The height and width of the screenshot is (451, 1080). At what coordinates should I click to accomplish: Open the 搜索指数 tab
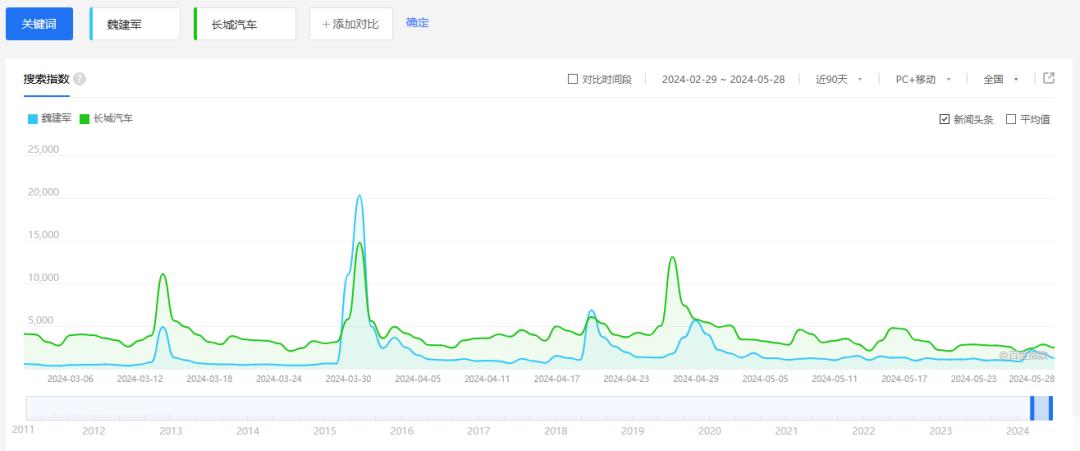(47, 79)
